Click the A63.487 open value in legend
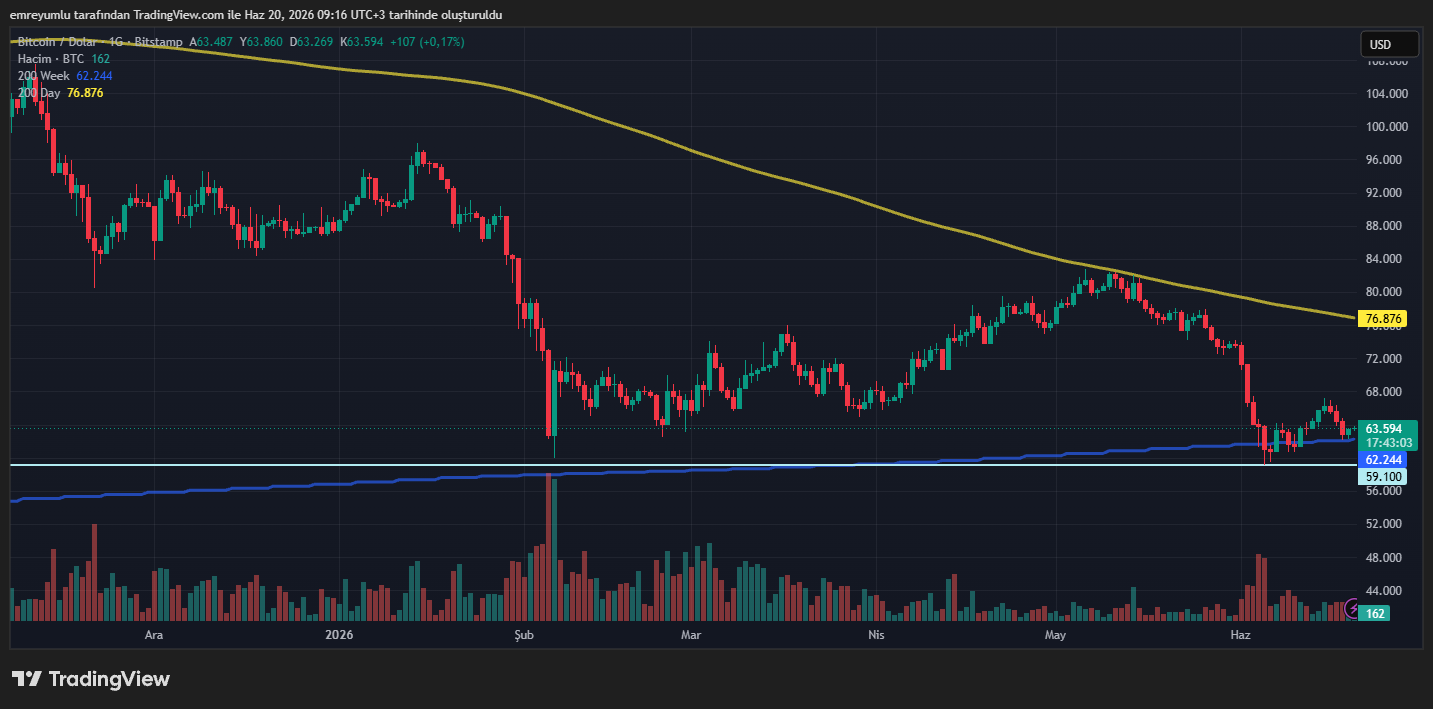The width and height of the screenshot is (1433, 709). point(211,42)
